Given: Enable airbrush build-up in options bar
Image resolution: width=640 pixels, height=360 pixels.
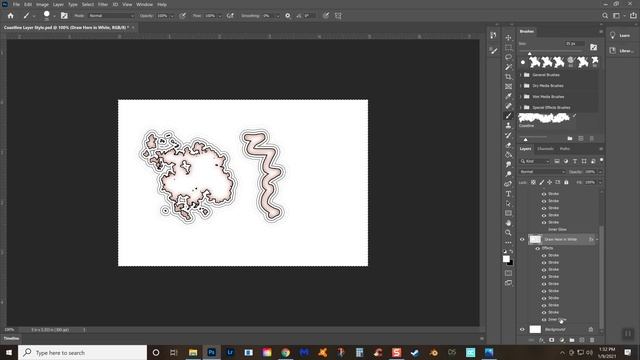Looking at the screenshot, I should 230,16.
